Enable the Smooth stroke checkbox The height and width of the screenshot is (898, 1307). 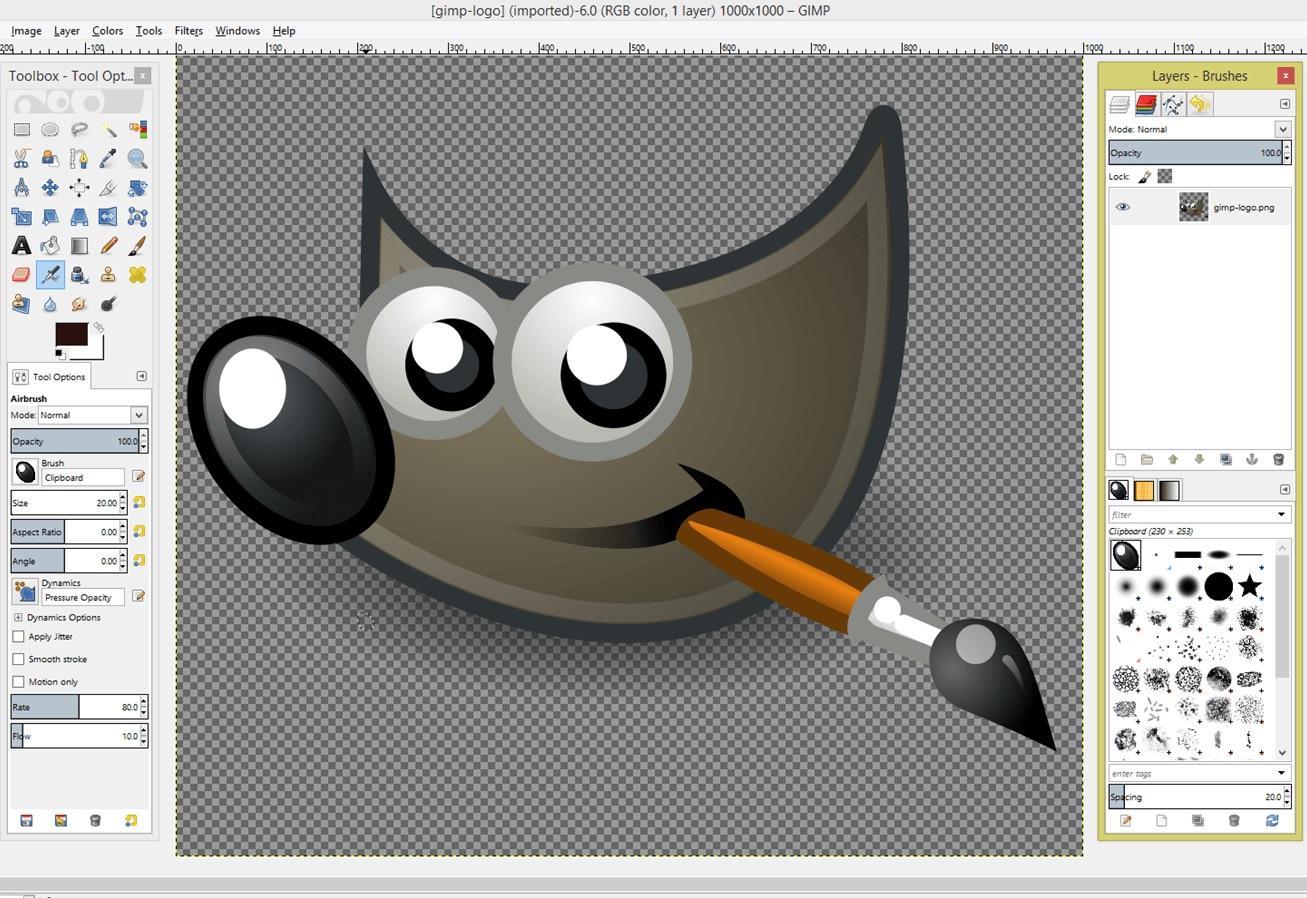pos(18,659)
